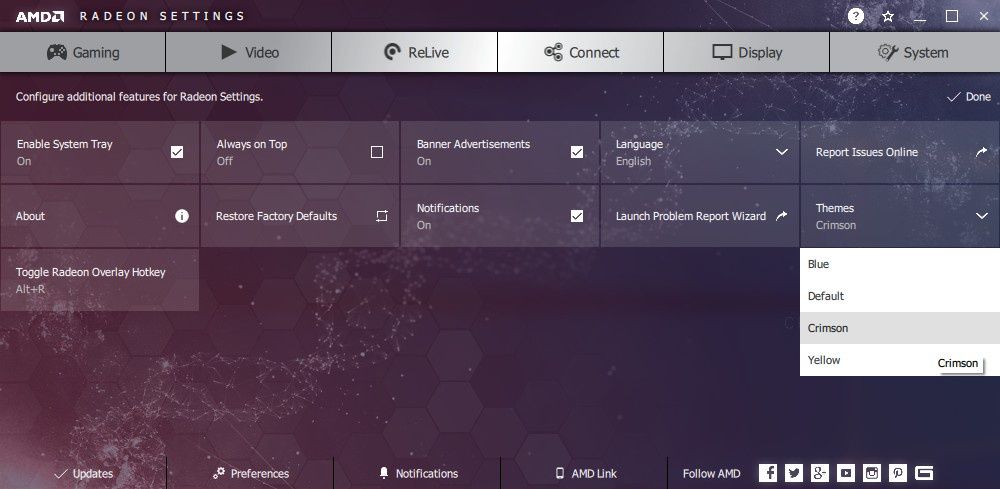Click the Done button

pyautogui.click(x=969, y=97)
